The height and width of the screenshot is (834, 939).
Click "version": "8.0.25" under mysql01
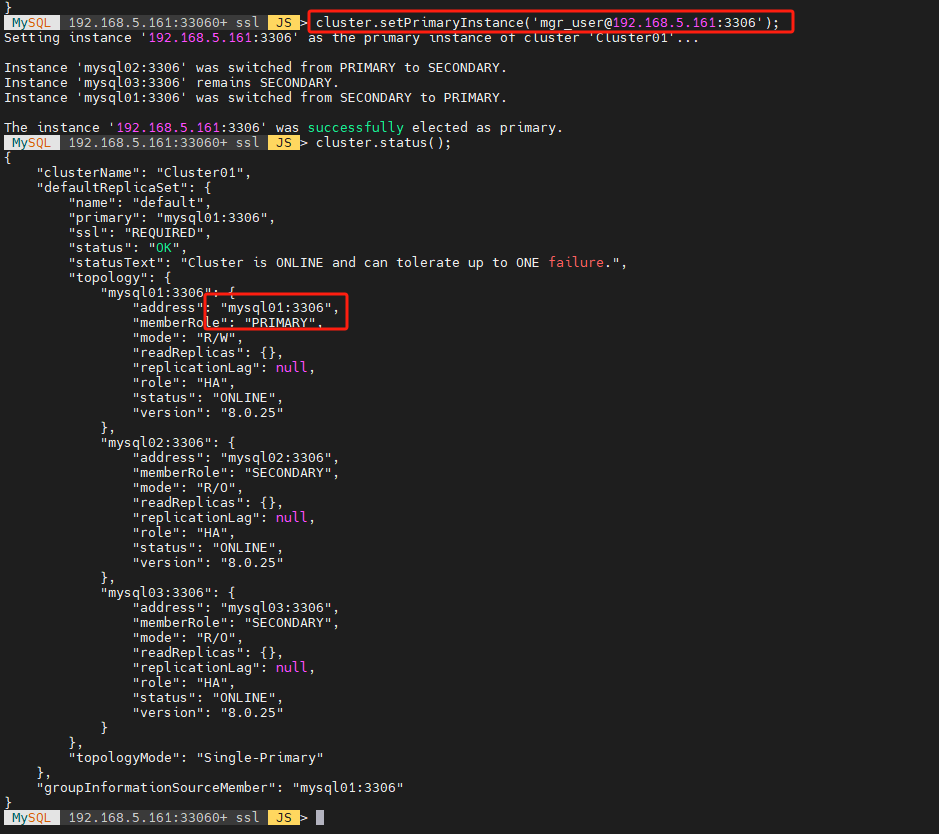(x=208, y=413)
